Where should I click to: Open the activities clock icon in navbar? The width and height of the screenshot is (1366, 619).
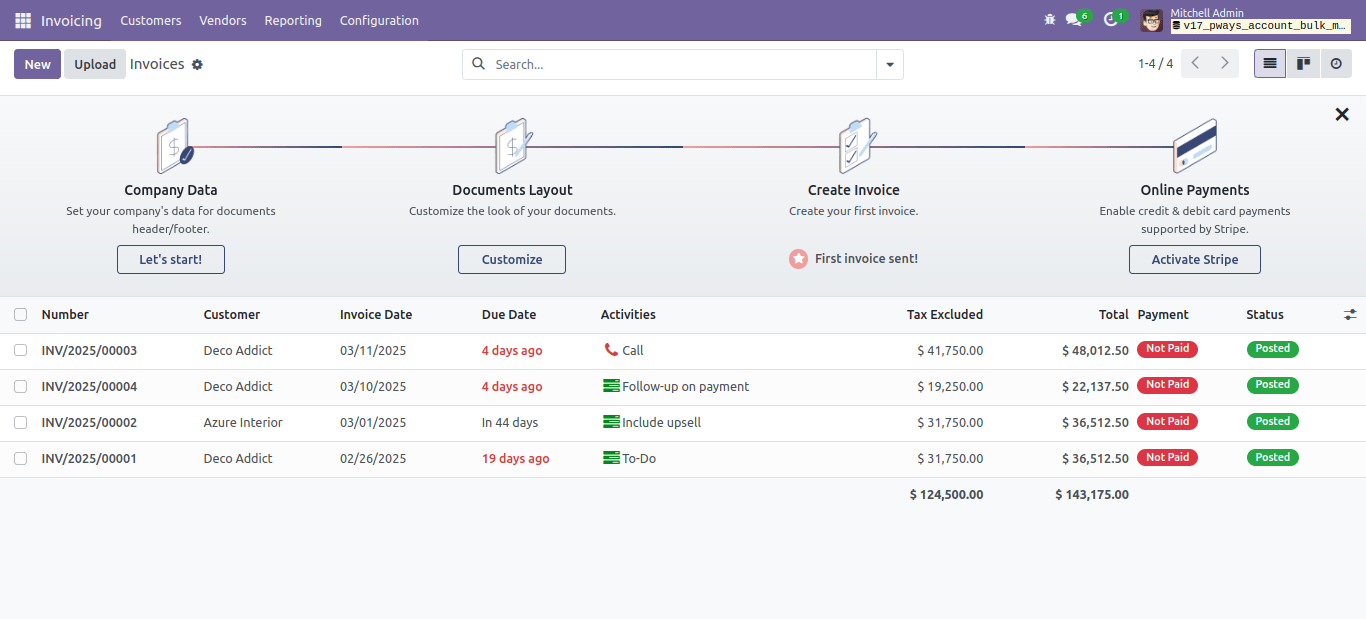1110,20
